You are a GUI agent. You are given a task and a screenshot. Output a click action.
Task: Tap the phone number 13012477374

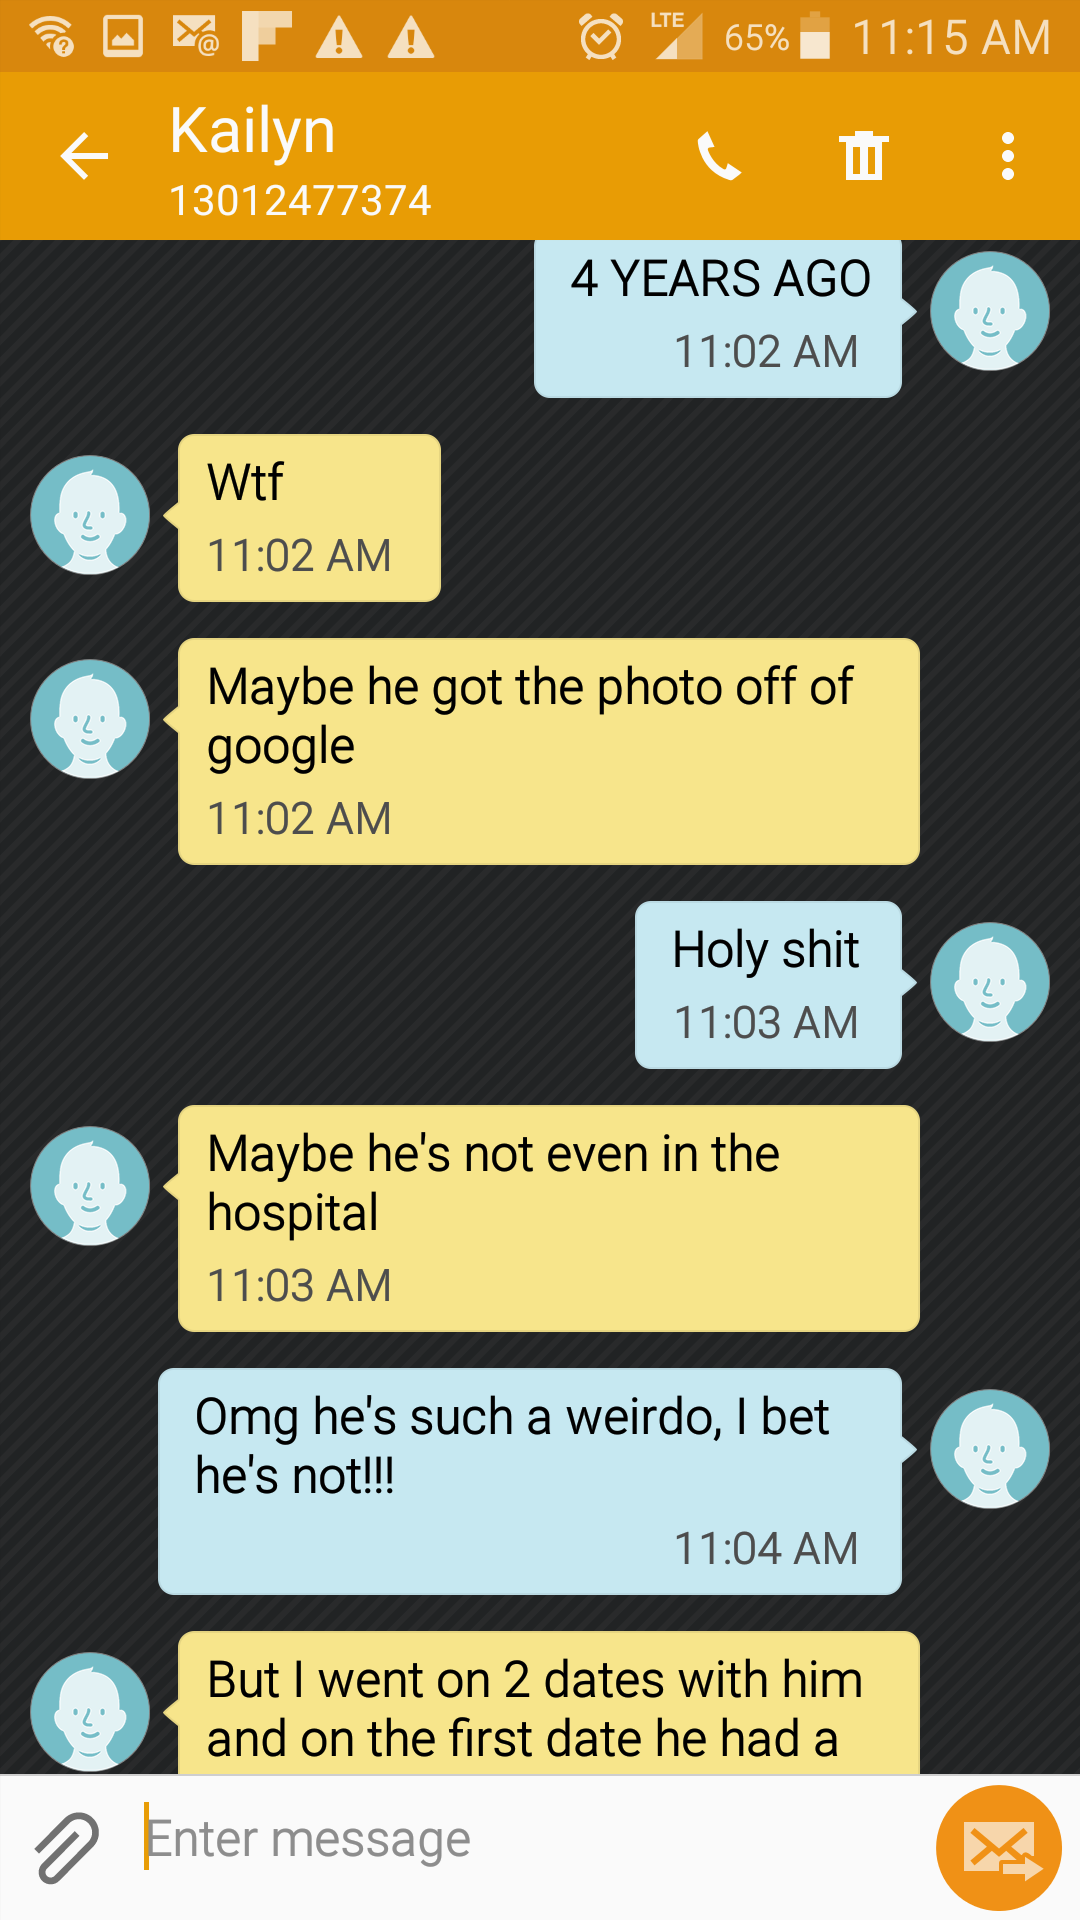click(x=300, y=201)
